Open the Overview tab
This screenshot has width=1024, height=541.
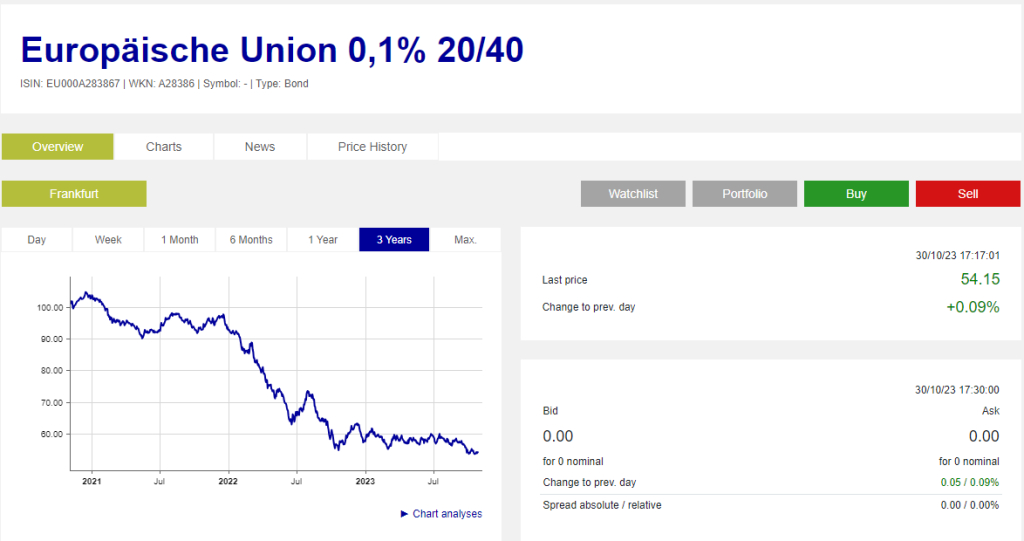tap(58, 147)
